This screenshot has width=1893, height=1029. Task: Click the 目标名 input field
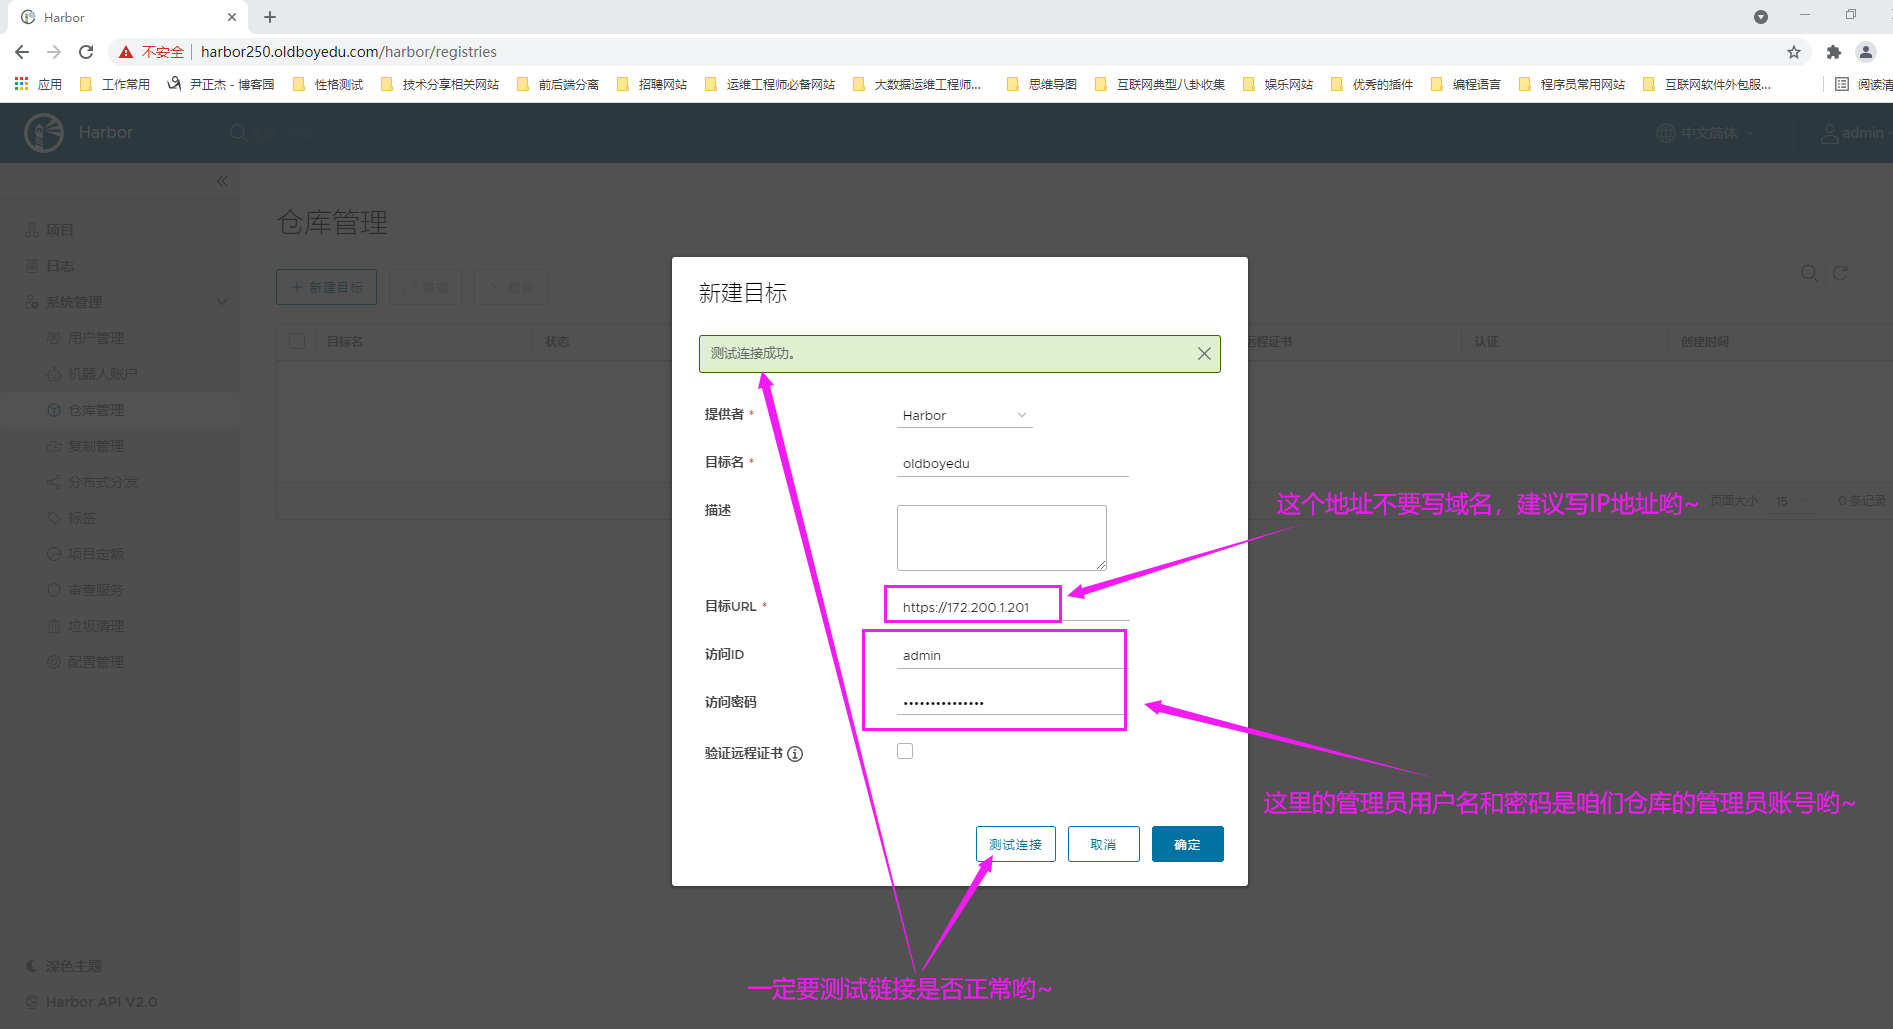1012,464
